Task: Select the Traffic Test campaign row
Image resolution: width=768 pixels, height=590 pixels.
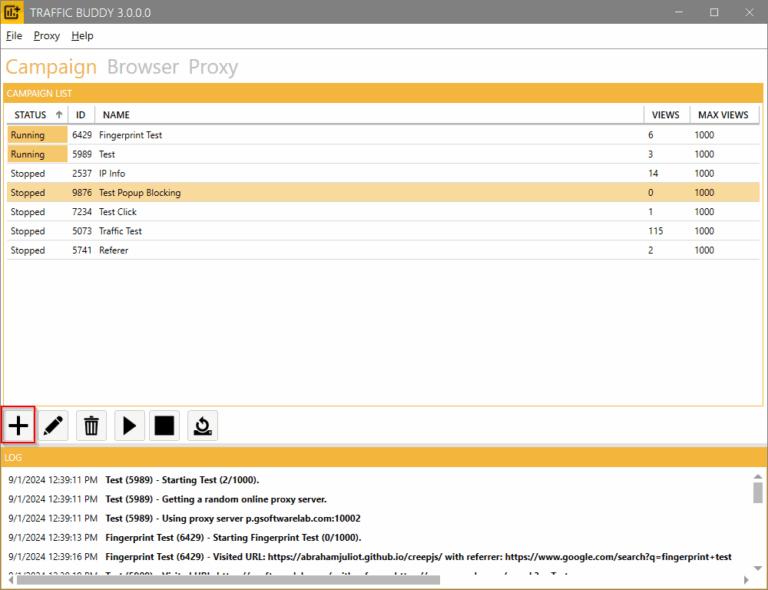Action: pyautogui.click(x=120, y=231)
